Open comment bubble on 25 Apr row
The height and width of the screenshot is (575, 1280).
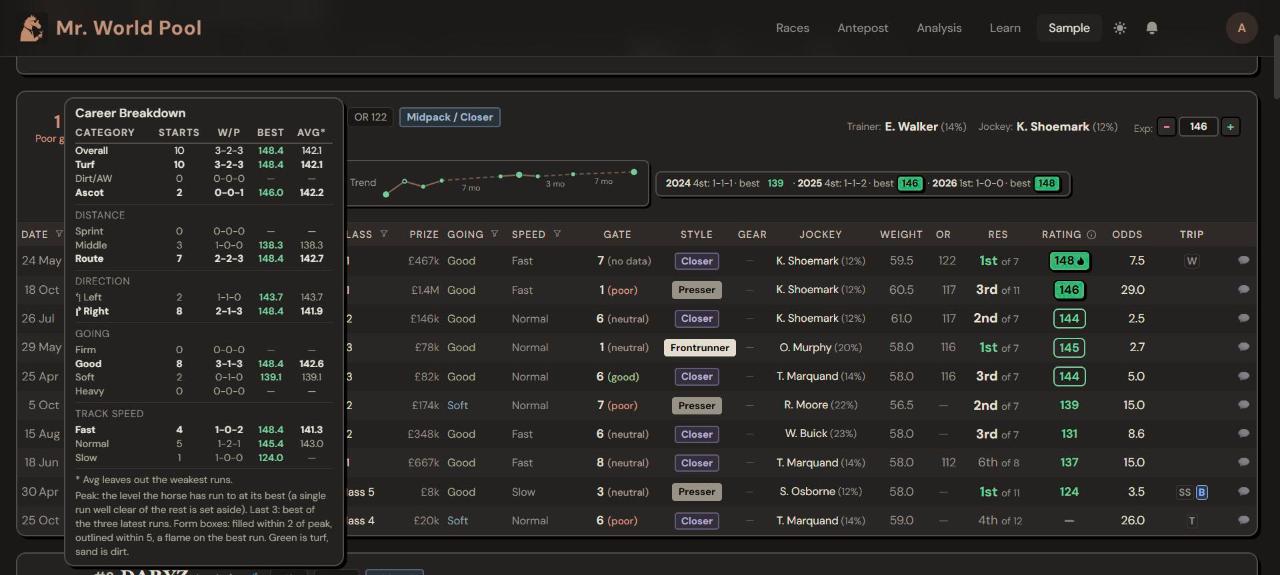click(1244, 376)
